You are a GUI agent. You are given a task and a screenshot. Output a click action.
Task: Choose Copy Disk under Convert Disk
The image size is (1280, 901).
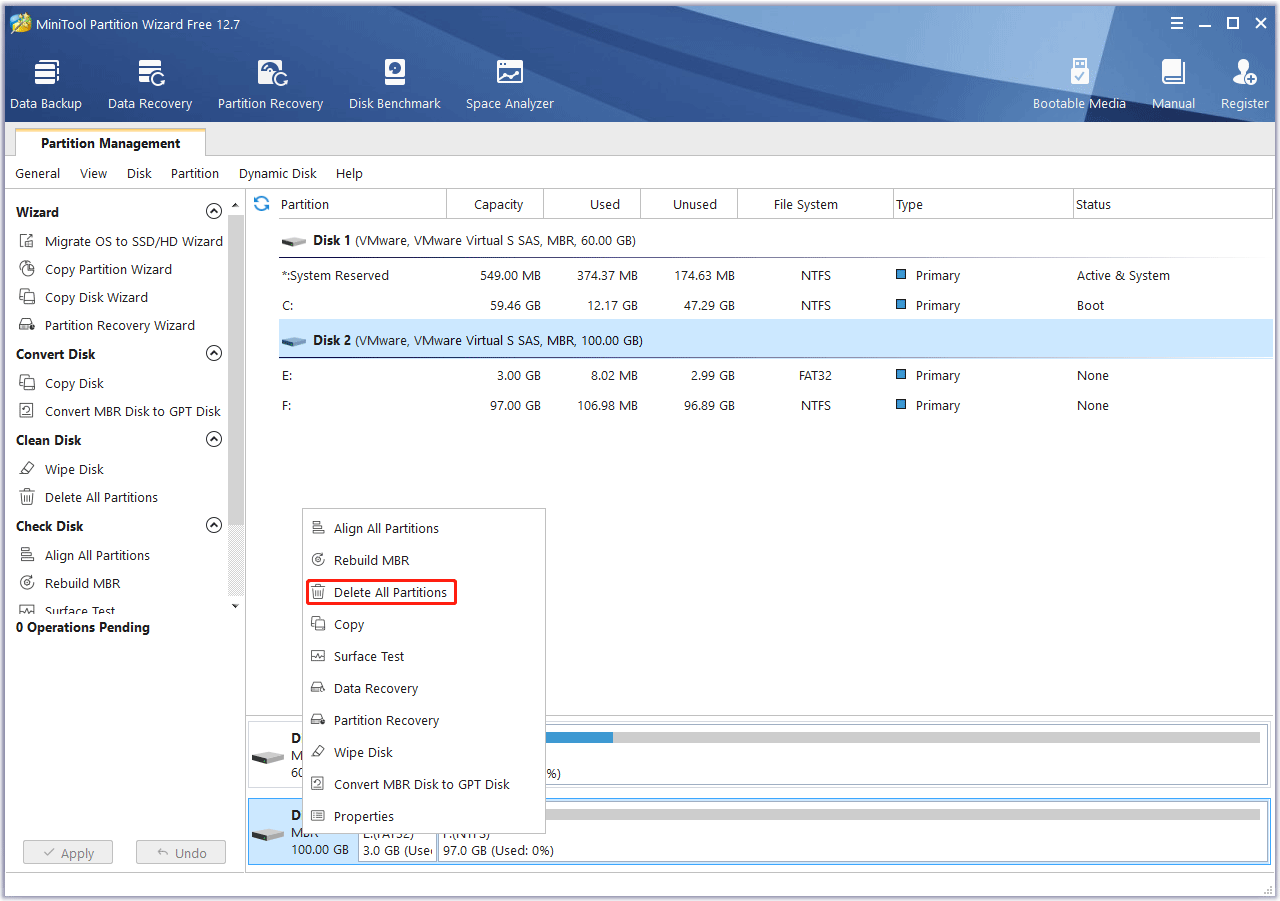62,383
